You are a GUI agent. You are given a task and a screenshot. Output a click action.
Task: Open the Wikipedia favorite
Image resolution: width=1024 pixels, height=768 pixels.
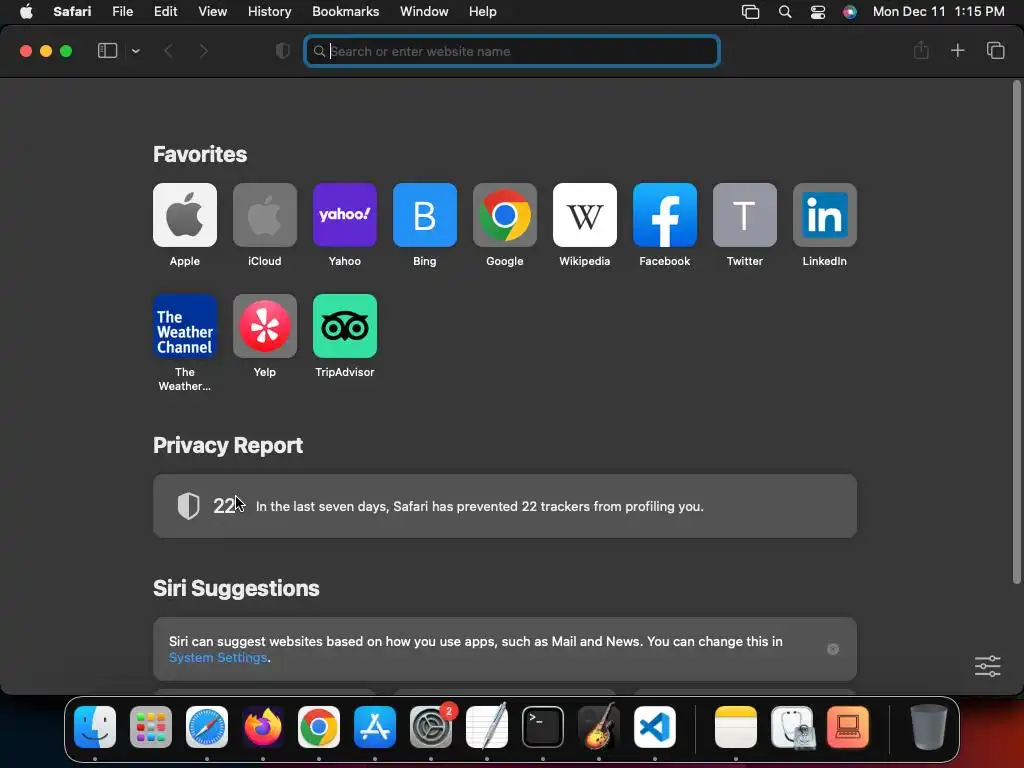tap(584, 215)
